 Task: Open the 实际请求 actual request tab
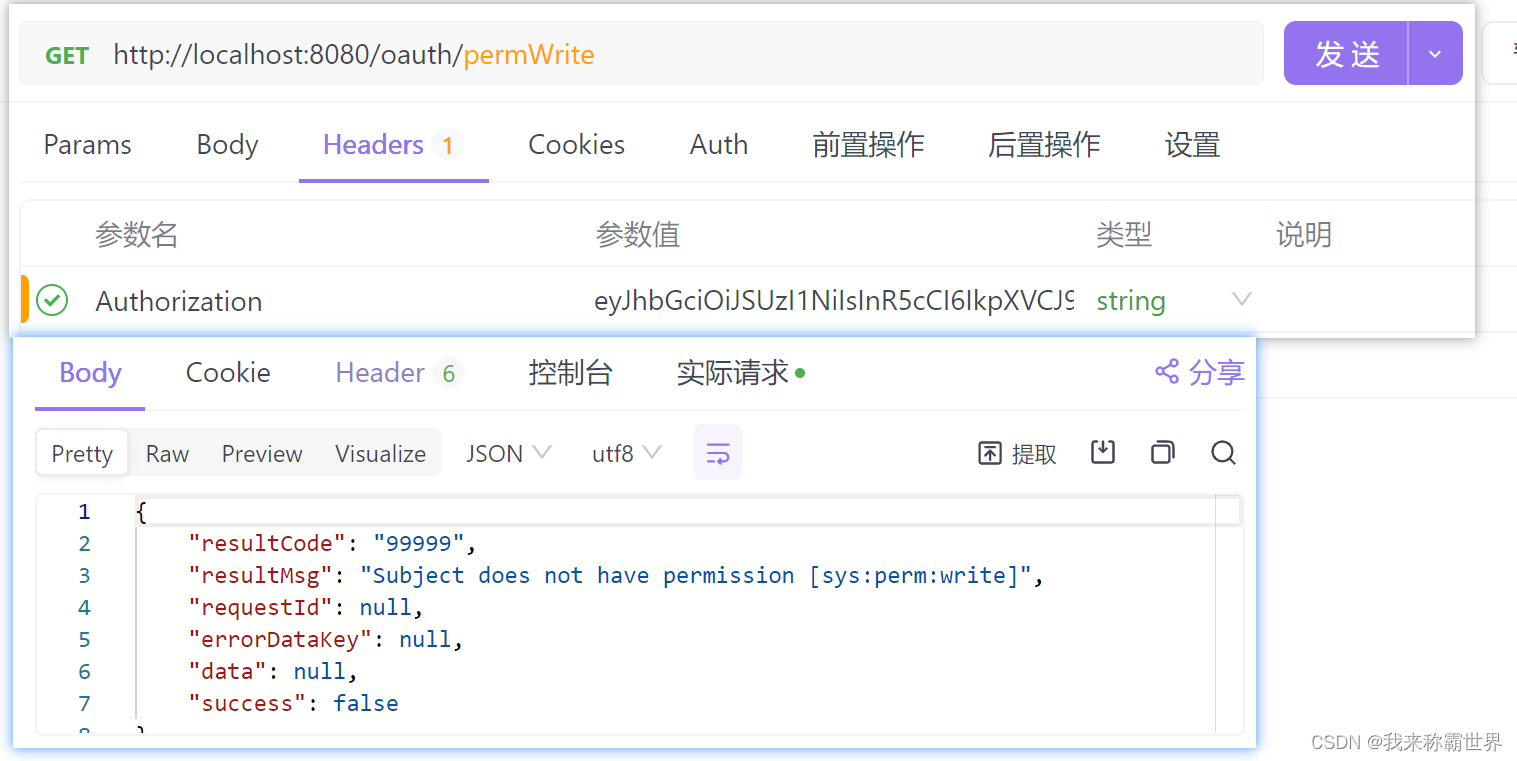click(732, 372)
